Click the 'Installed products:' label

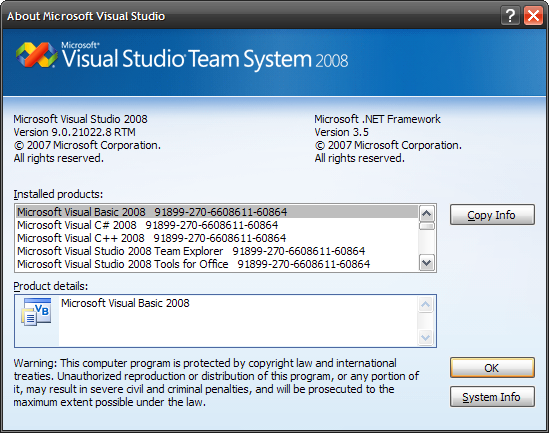coord(58,194)
